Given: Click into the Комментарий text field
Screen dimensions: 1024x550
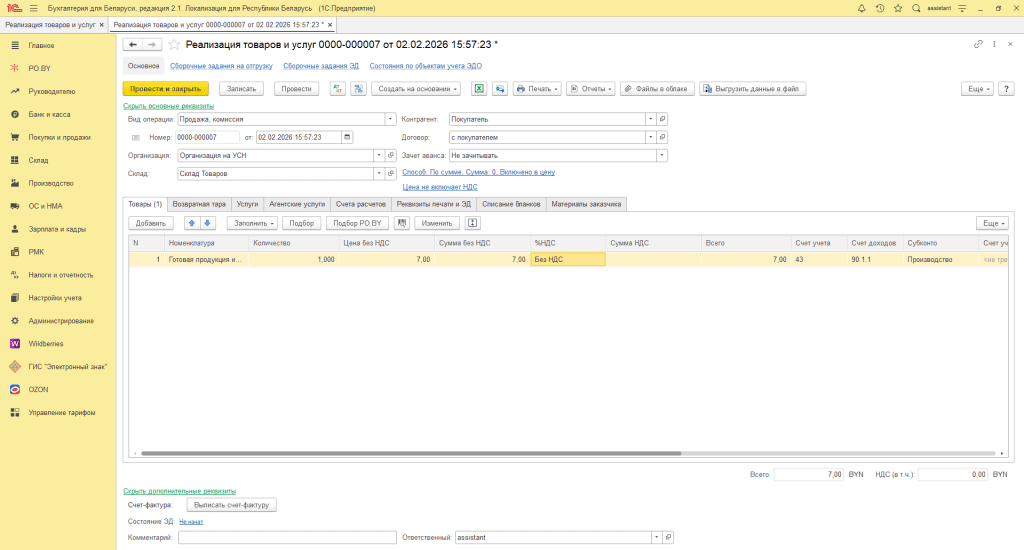Looking at the screenshot, I should [x=287, y=538].
